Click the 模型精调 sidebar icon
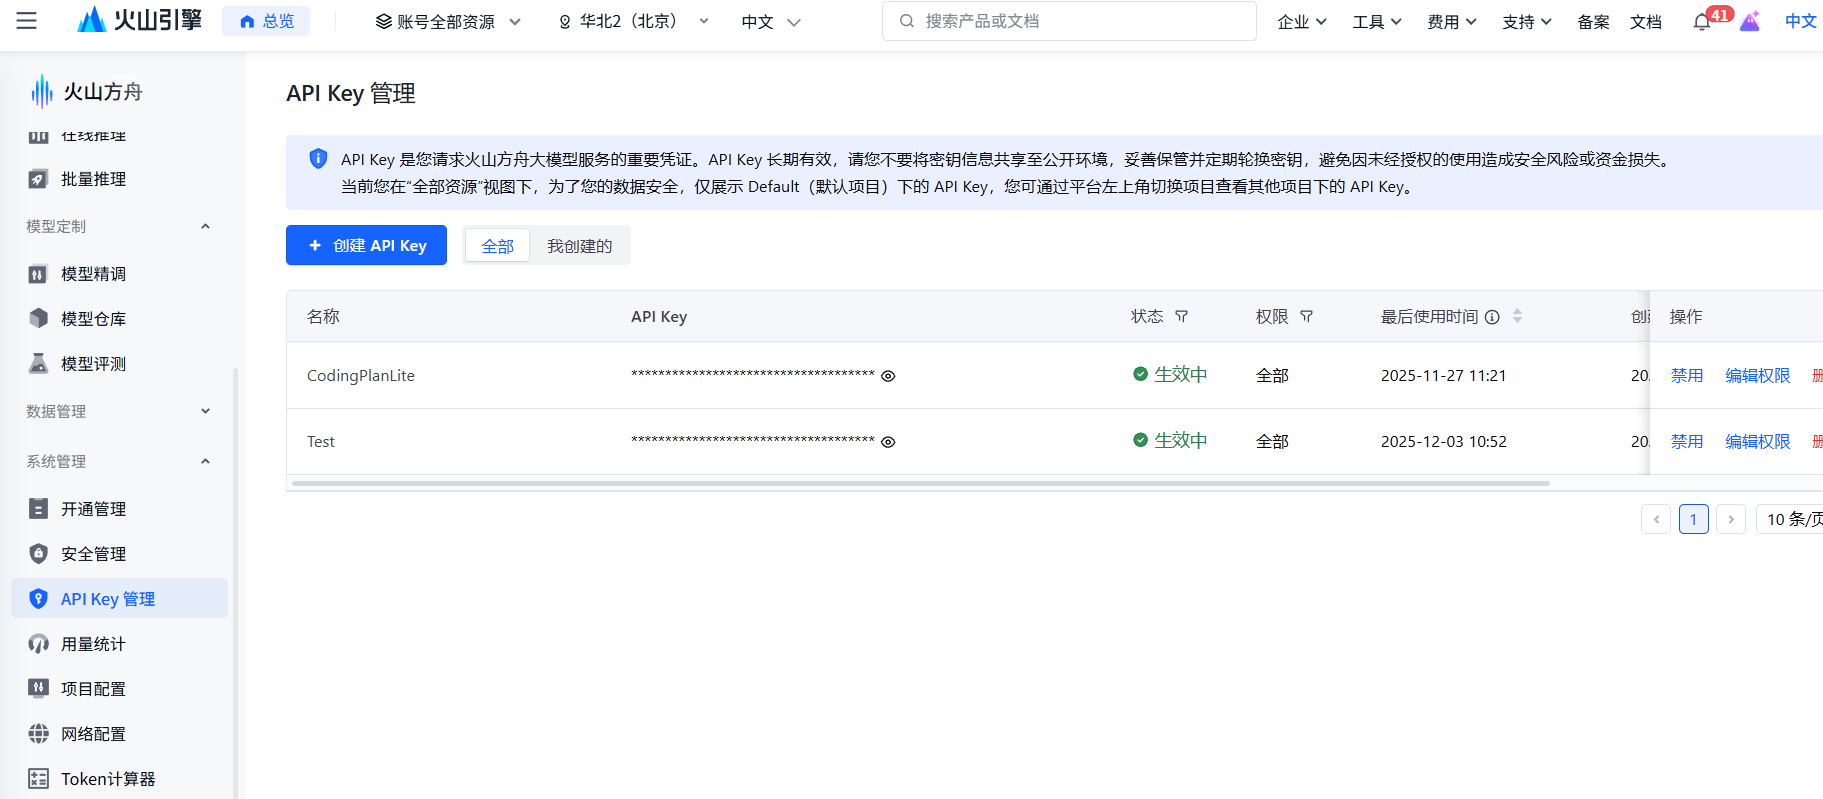 pyautogui.click(x=38, y=274)
